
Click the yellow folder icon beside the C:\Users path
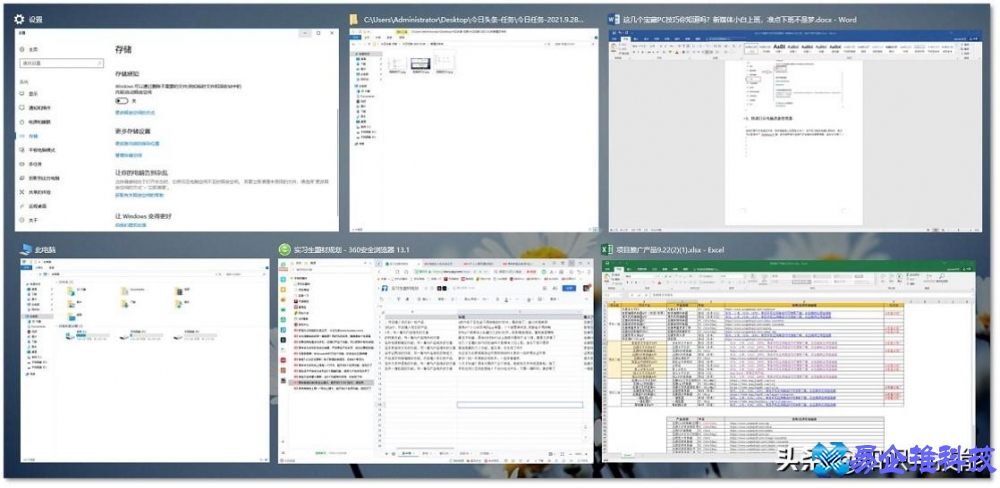pyautogui.click(x=353, y=20)
